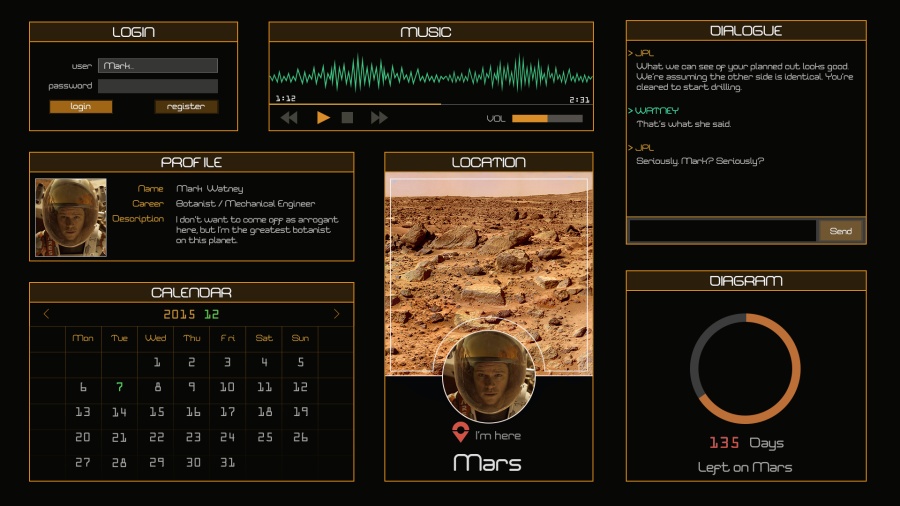
Task: Select calendar day 7
Action: 119,387
